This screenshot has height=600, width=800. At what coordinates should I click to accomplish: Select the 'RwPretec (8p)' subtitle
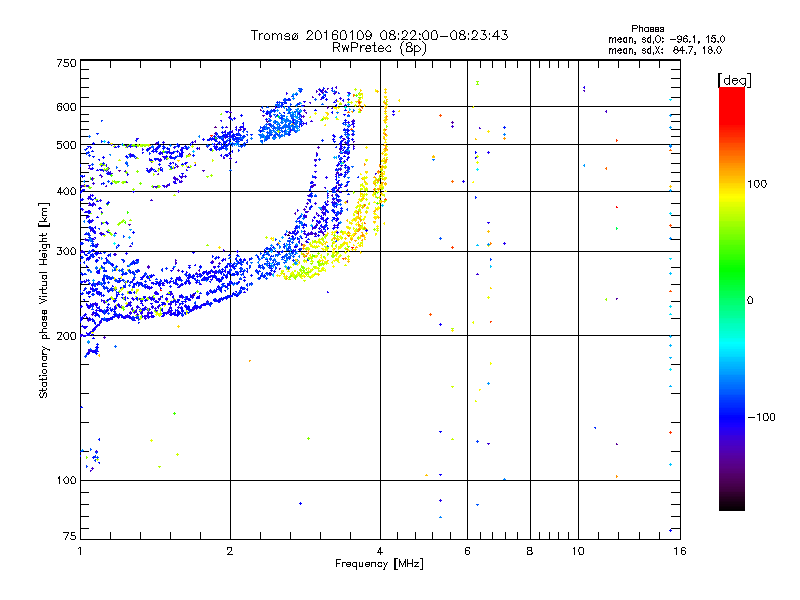[x=379, y=48]
